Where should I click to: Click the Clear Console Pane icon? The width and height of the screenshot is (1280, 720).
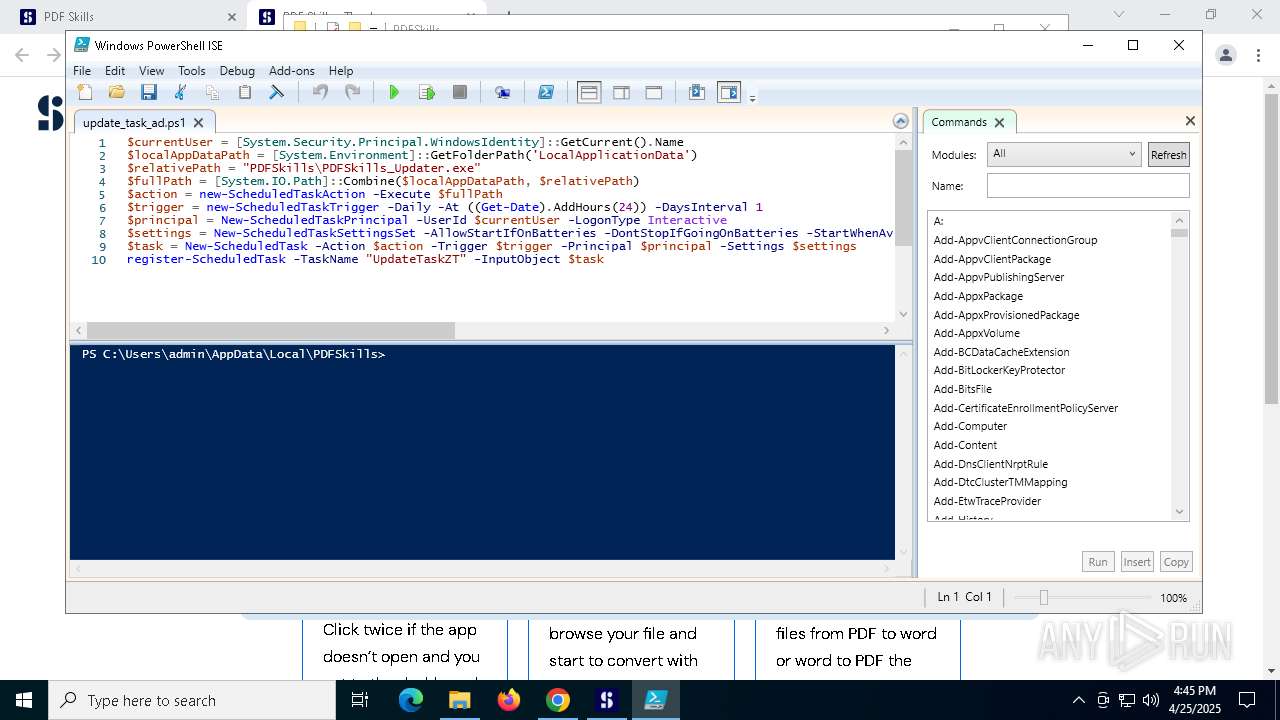[x=277, y=92]
